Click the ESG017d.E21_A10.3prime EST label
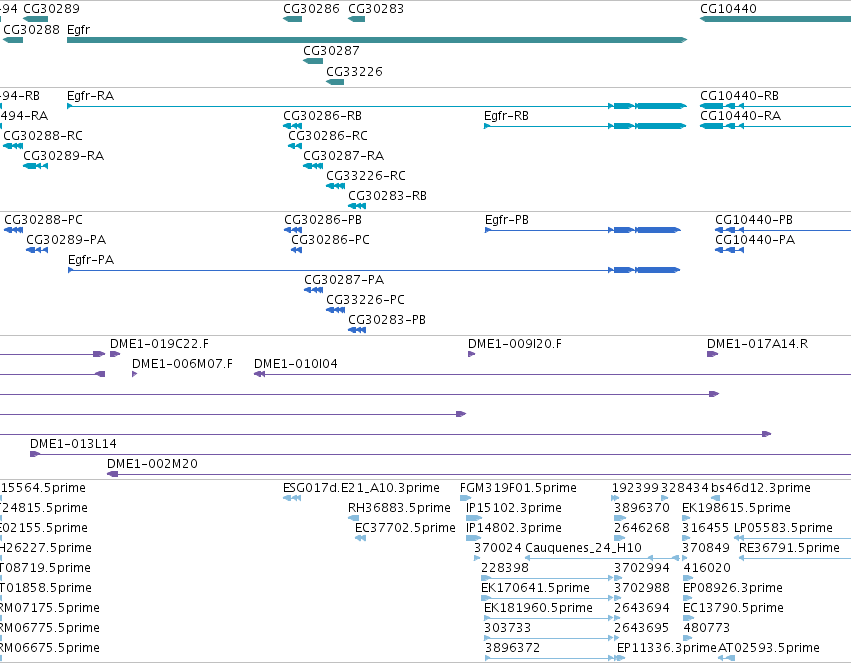Image resolution: width=851 pixels, height=663 pixels. (361, 488)
